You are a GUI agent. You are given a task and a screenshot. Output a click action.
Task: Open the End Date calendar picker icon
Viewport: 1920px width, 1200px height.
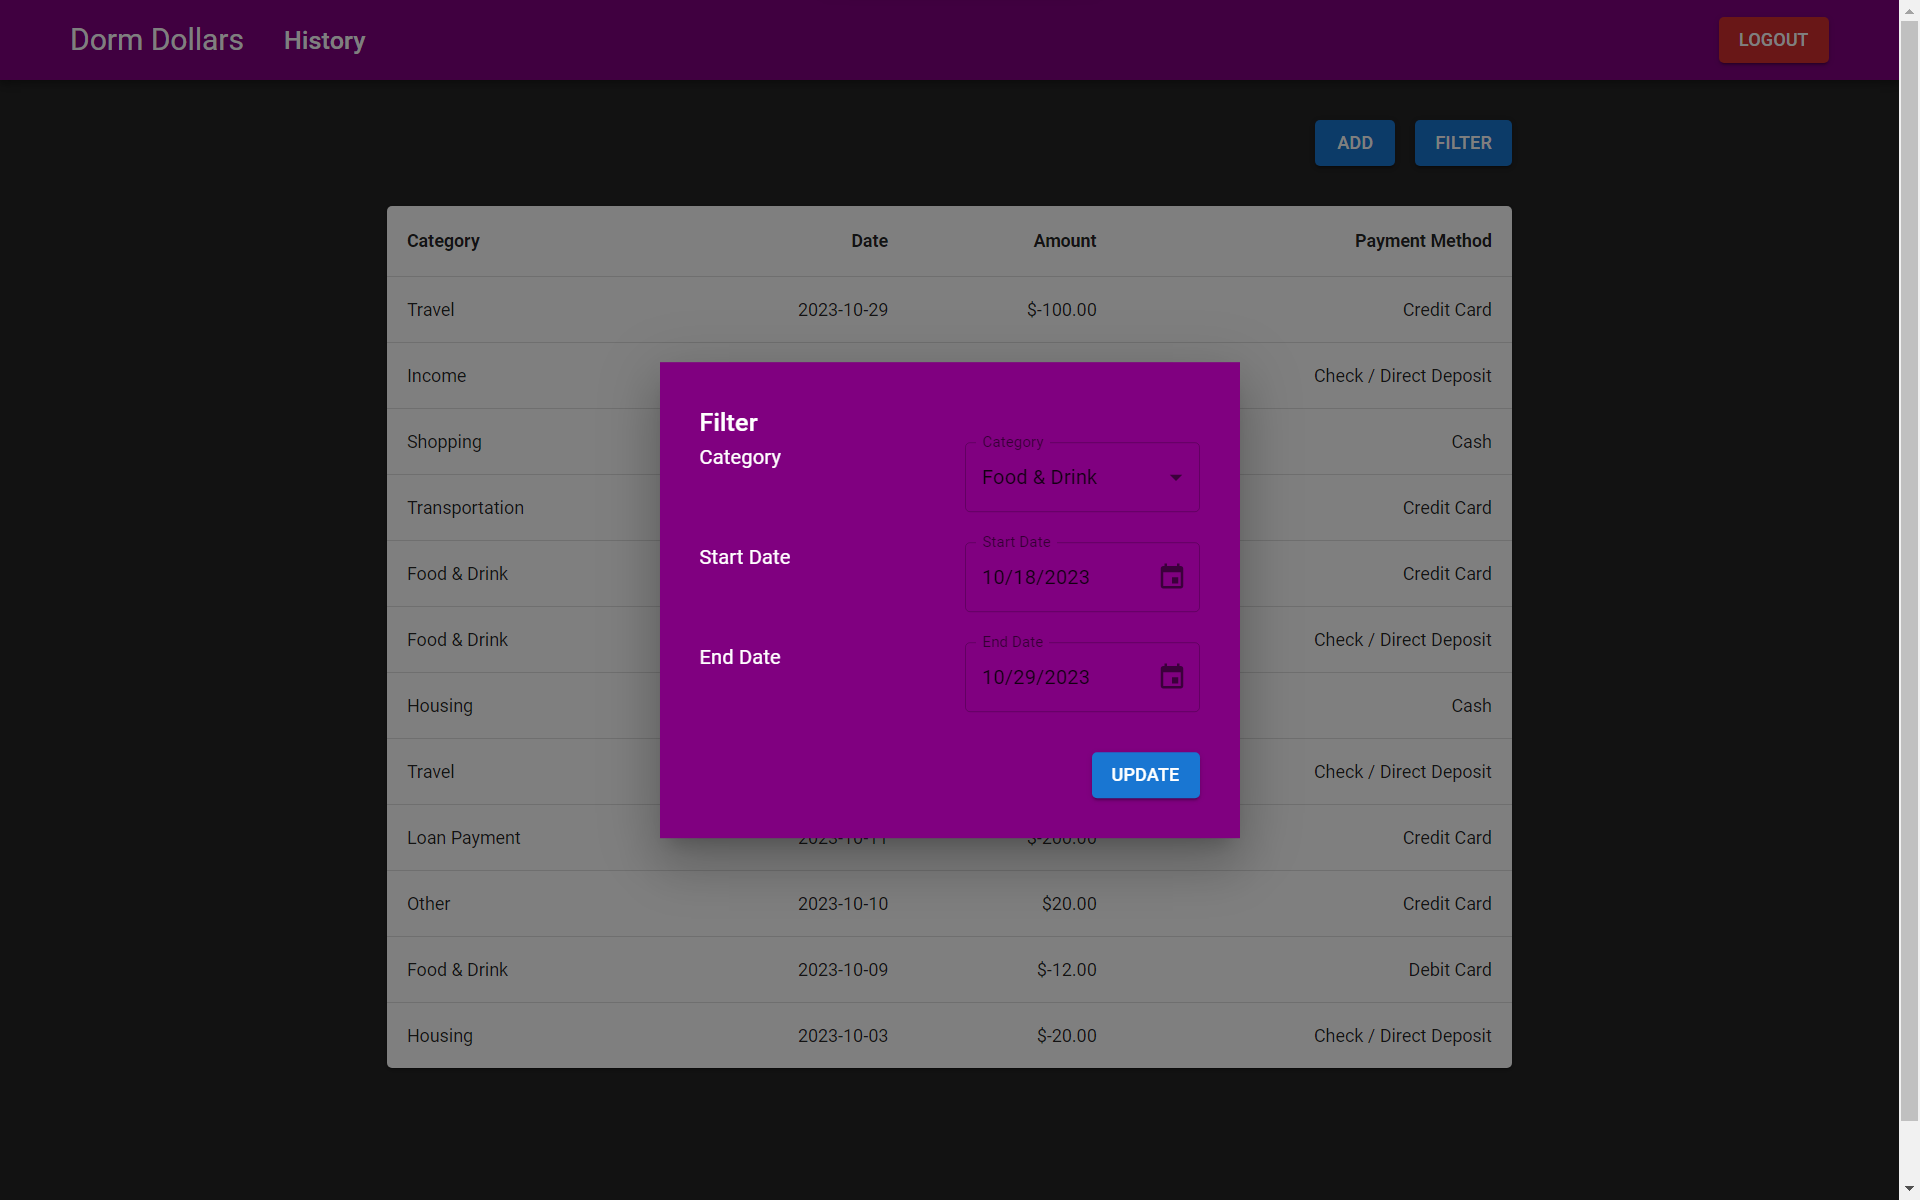pos(1171,677)
